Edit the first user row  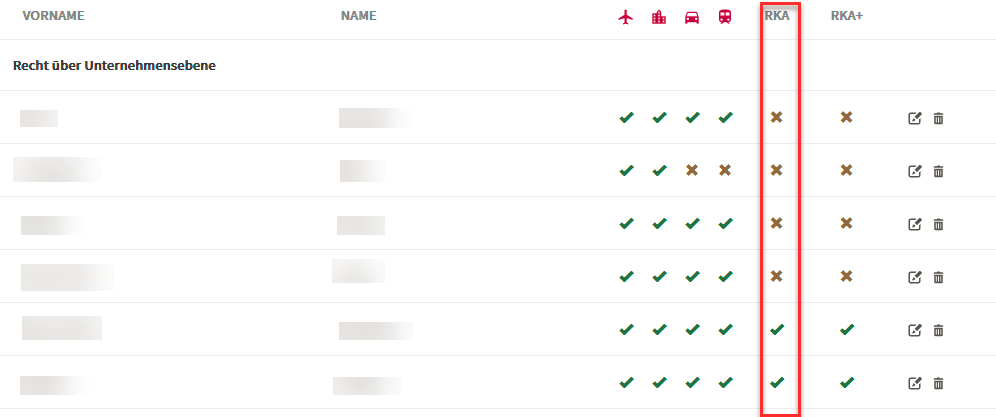pos(915,118)
